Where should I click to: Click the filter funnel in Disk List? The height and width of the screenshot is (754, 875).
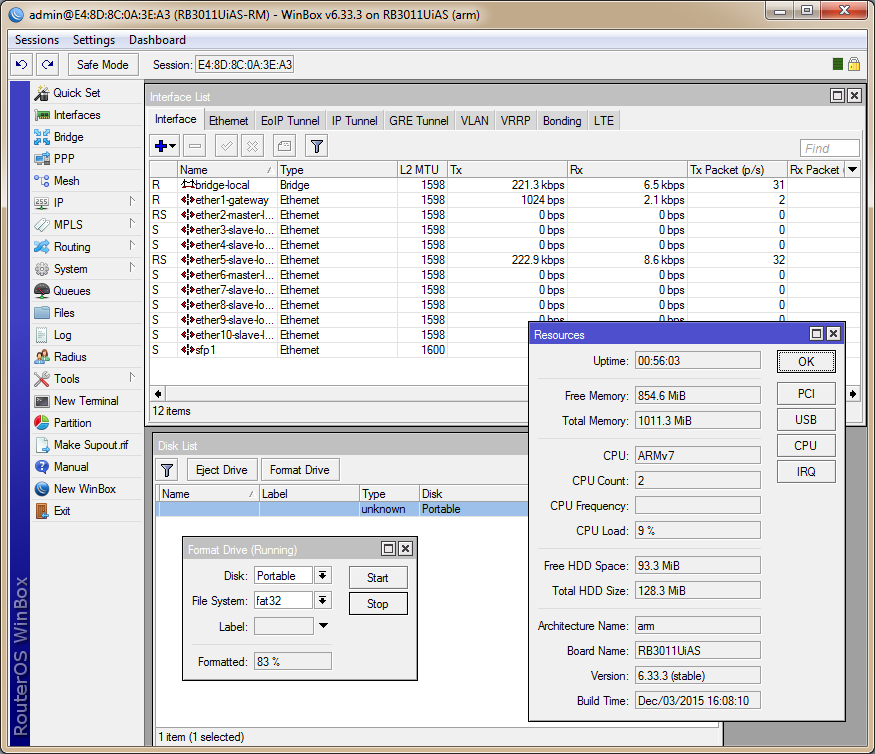pyautogui.click(x=168, y=470)
